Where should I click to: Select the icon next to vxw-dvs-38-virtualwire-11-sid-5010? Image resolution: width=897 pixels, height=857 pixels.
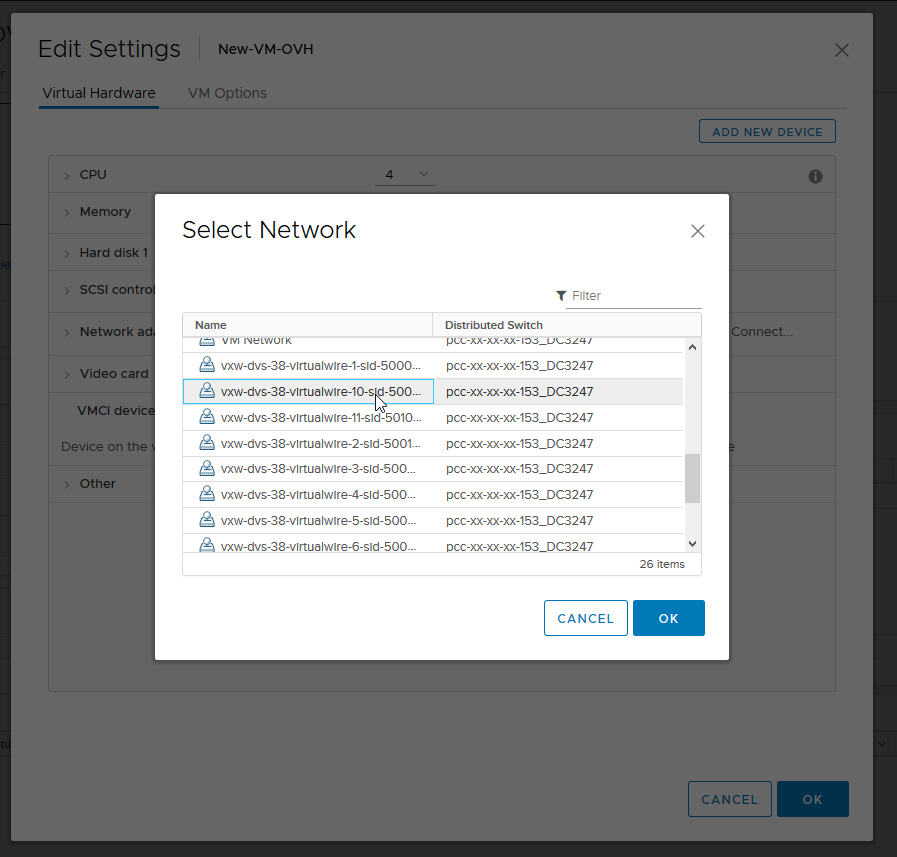207,417
